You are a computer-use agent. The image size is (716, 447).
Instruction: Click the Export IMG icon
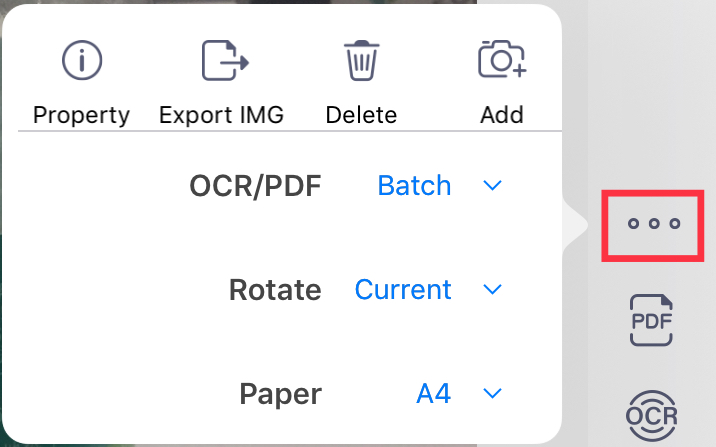pos(223,61)
